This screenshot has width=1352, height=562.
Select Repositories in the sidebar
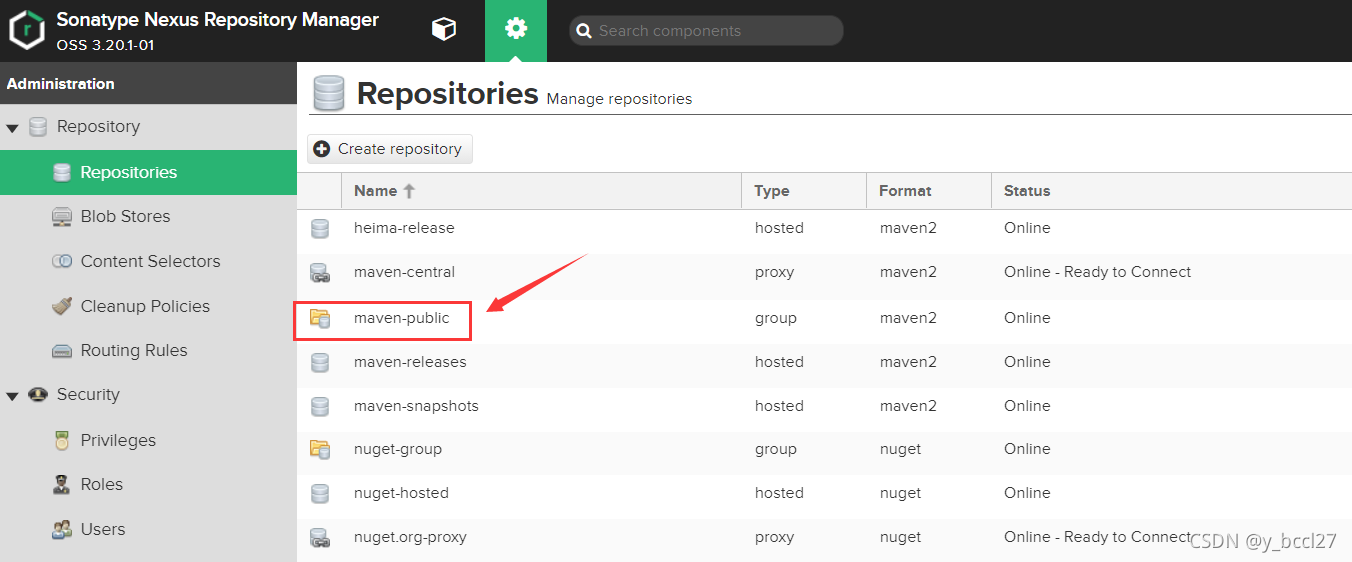(x=148, y=172)
